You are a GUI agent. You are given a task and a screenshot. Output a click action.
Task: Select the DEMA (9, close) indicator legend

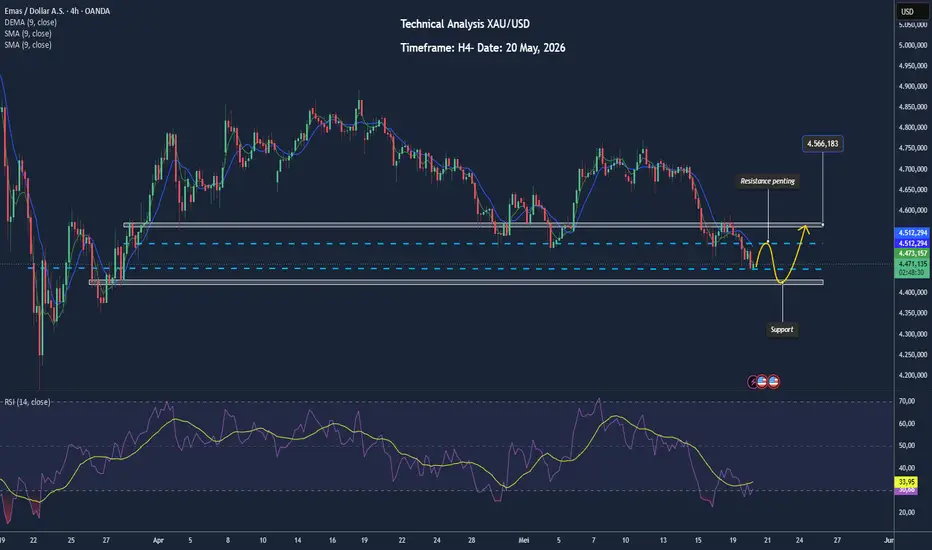(x=30, y=22)
